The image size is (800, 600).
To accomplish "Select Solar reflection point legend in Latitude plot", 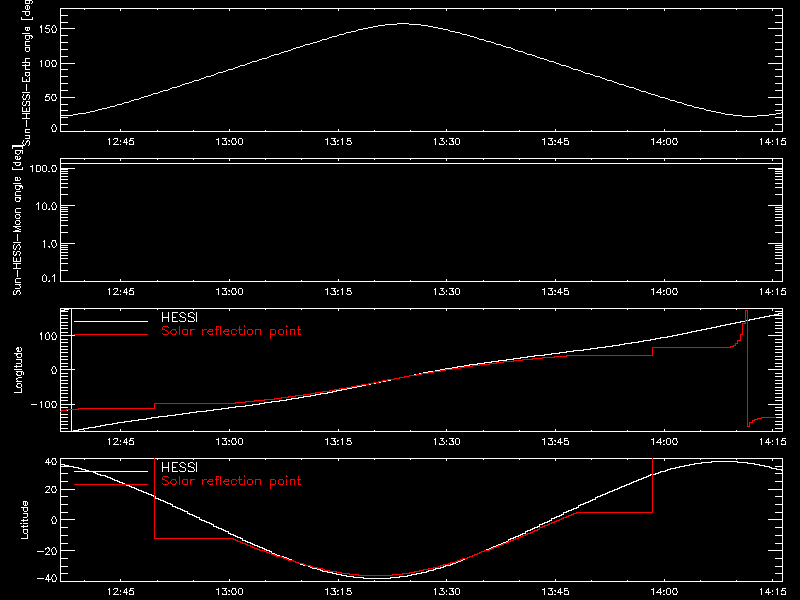I will tap(231, 481).
